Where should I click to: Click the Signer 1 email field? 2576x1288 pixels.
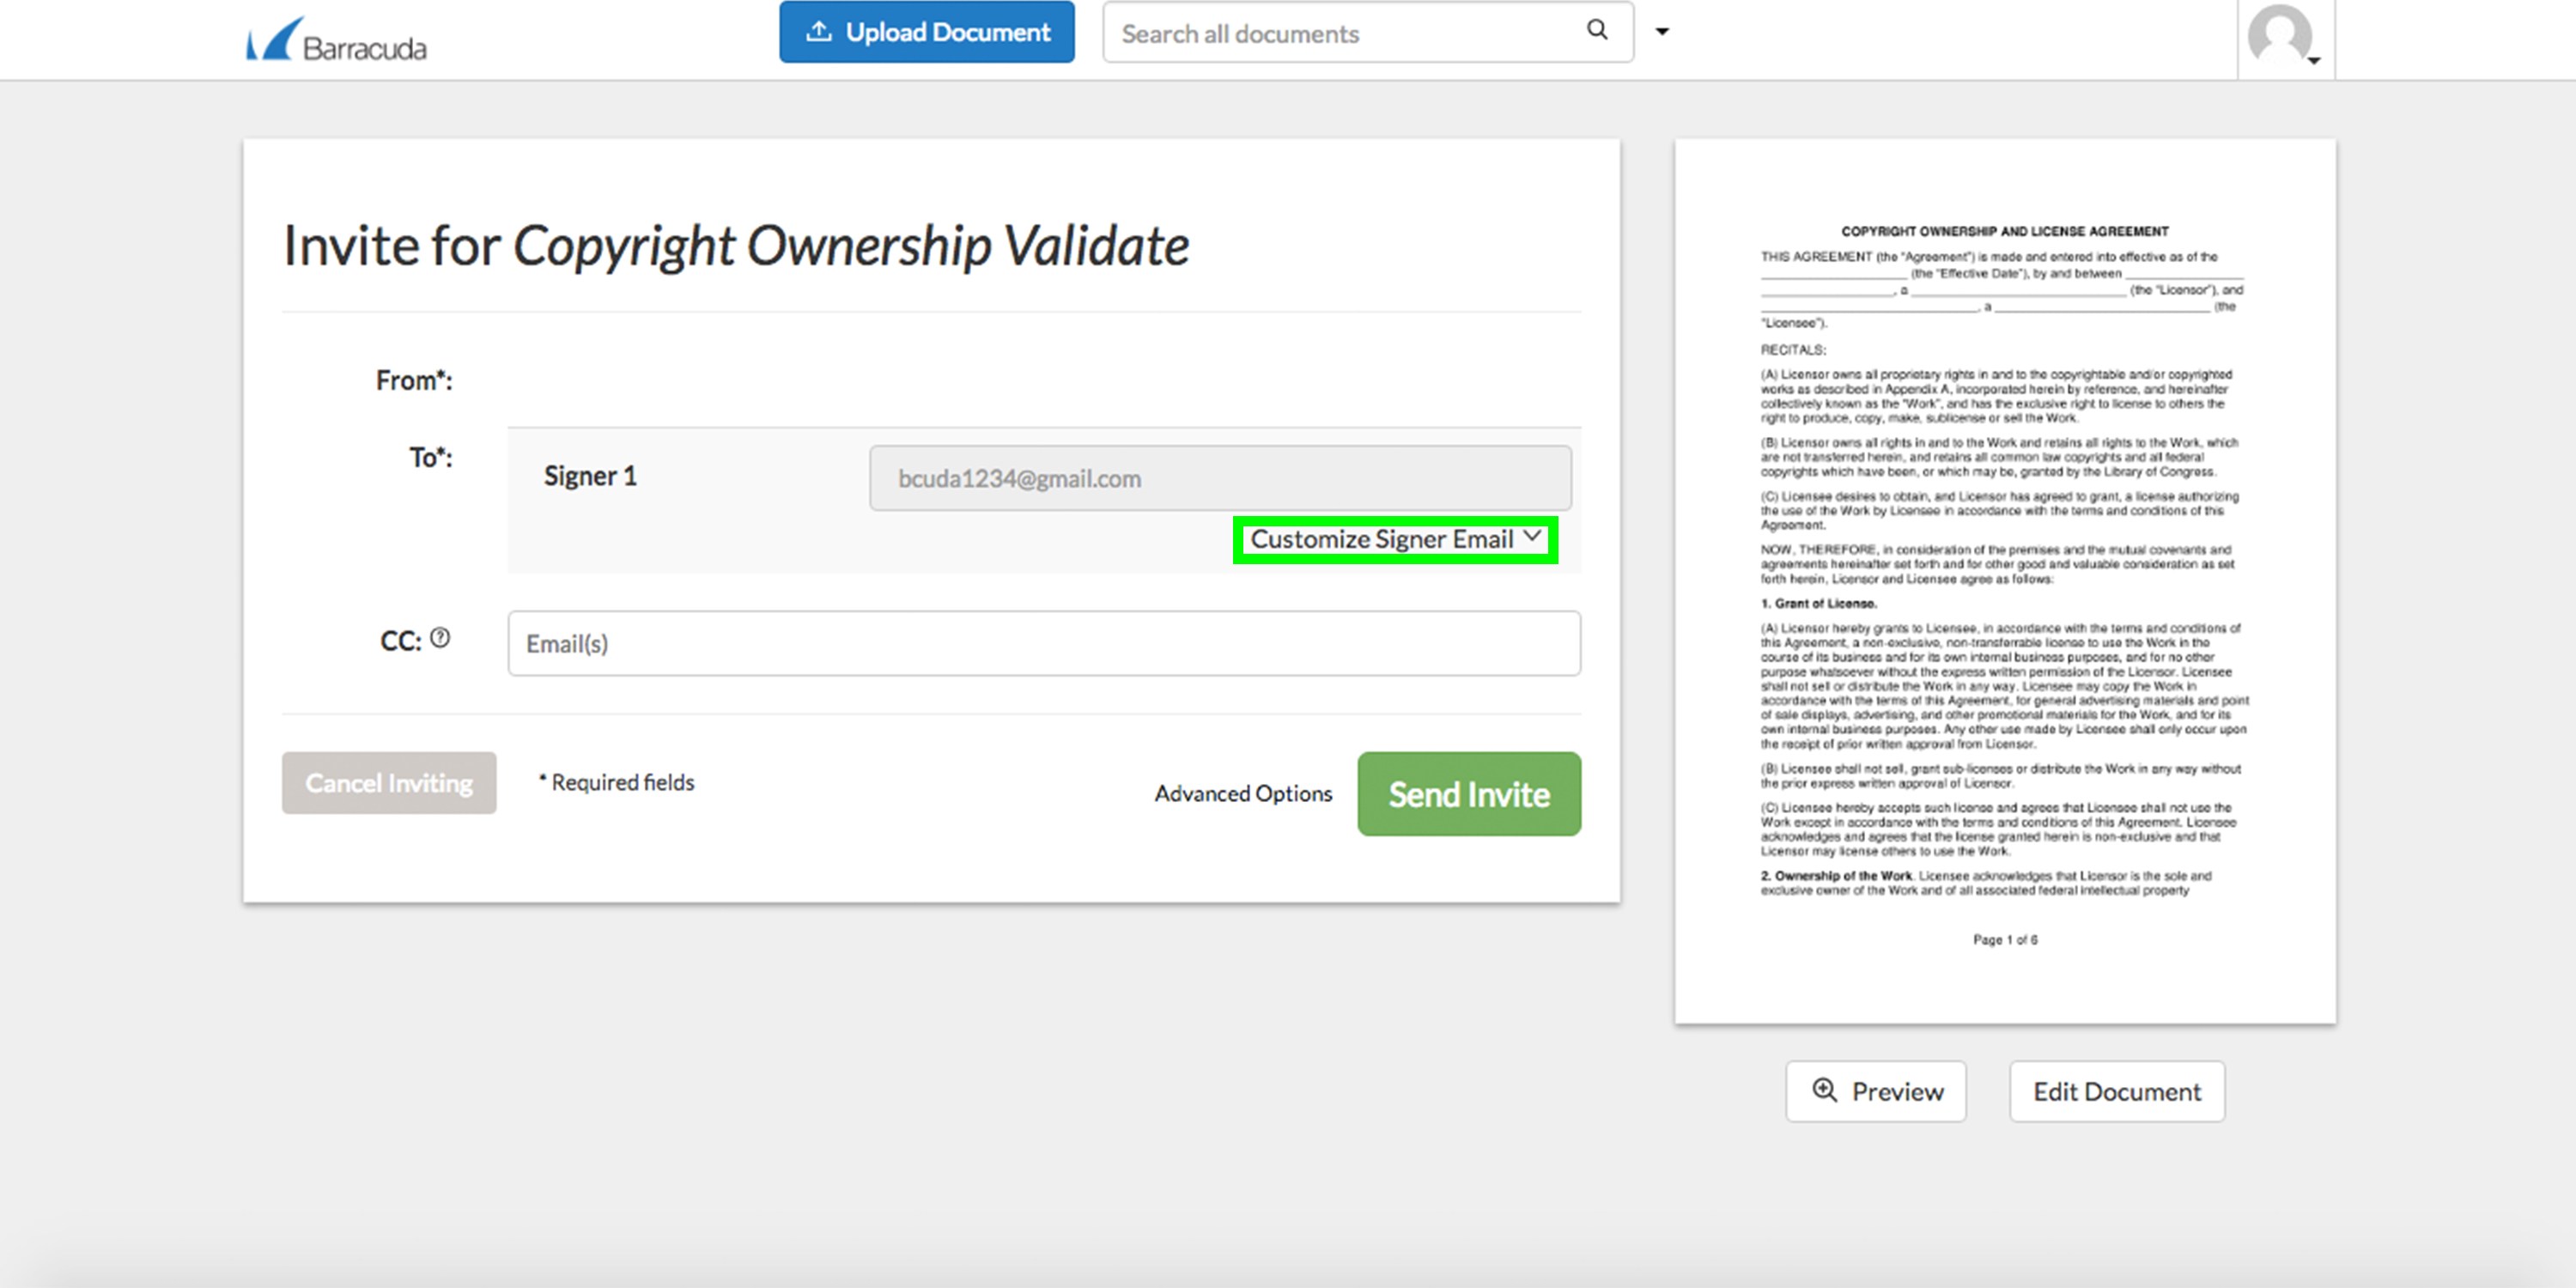pos(1219,478)
